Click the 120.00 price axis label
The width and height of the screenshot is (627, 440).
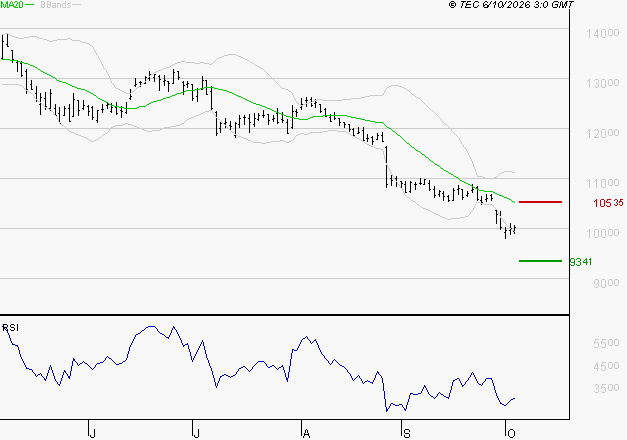coord(603,133)
